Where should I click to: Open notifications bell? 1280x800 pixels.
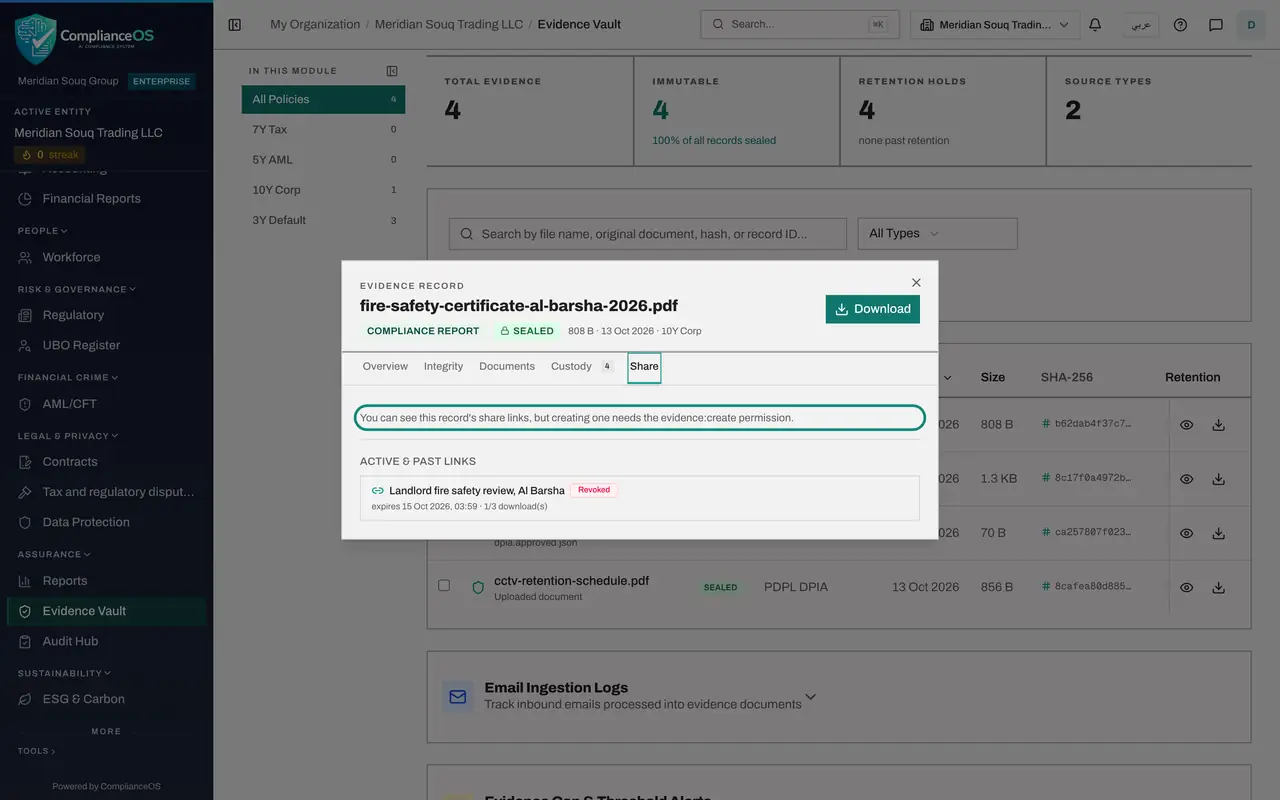coord(1095,25)
